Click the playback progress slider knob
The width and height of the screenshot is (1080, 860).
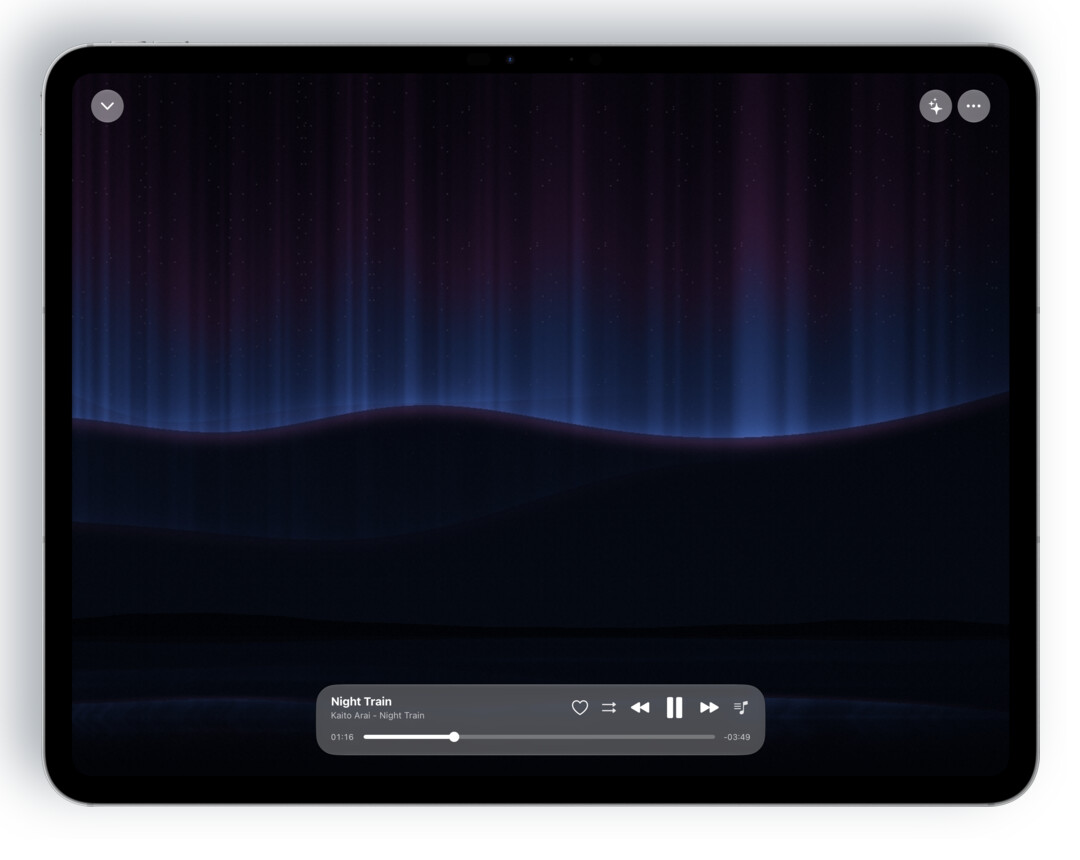pos(454,737)
